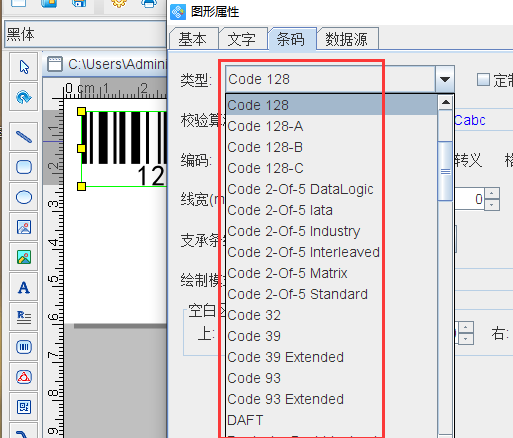Image resolution: width=513 pixels, height=438 pixels.
Task: Choose Code 39 barcode type
Action: 332,336
